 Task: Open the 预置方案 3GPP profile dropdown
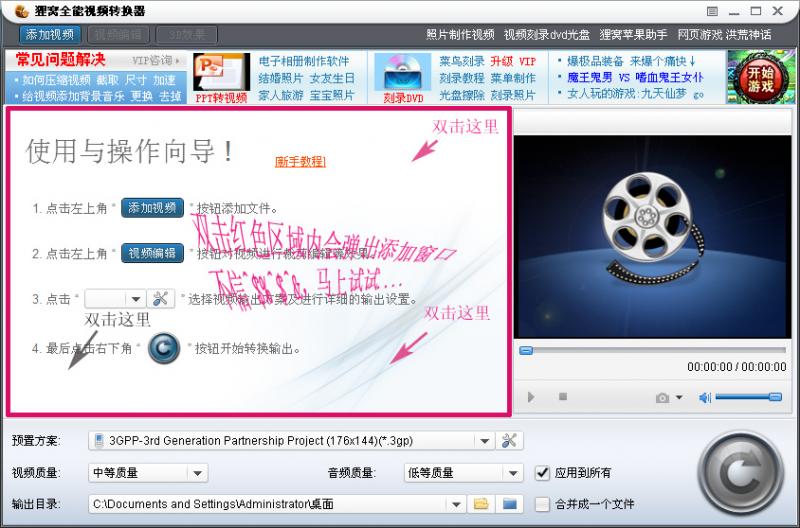pyautogui.click(x=291, y=441)
